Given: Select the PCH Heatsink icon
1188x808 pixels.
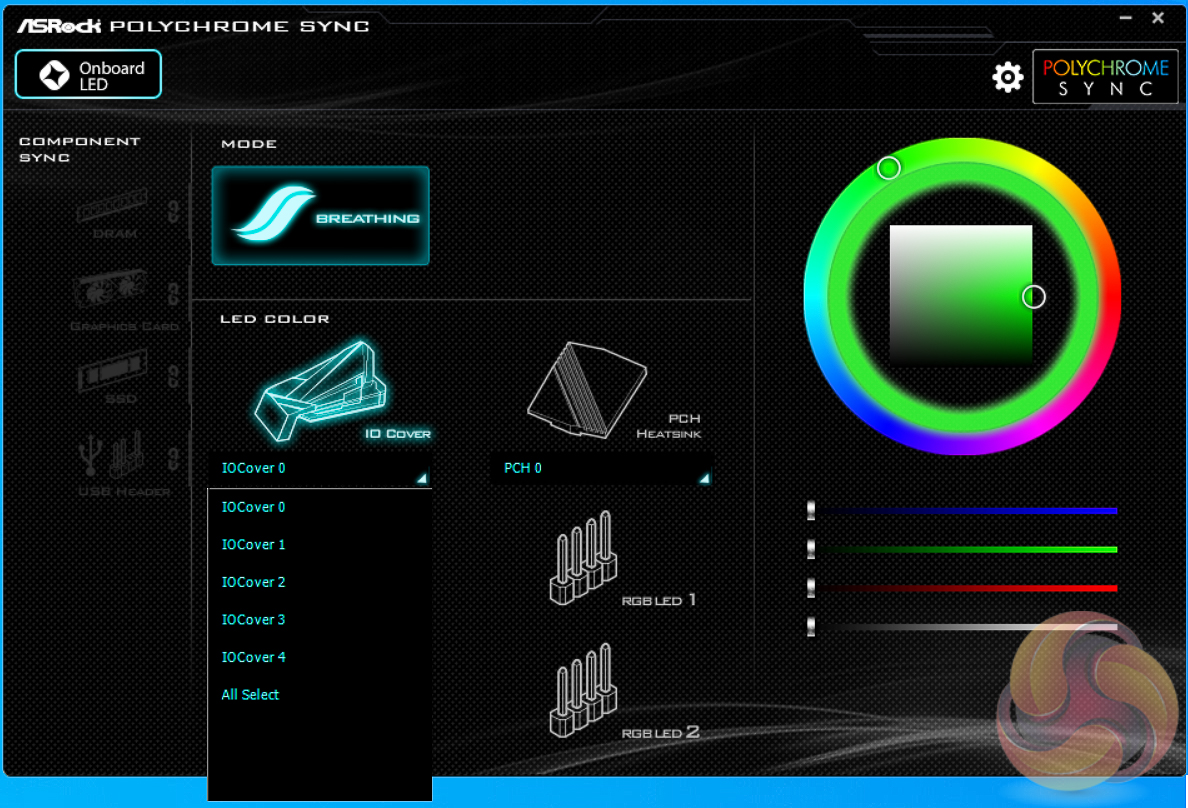Looking at the screenshot, I should pyautogui.click(x=587, y=390).
